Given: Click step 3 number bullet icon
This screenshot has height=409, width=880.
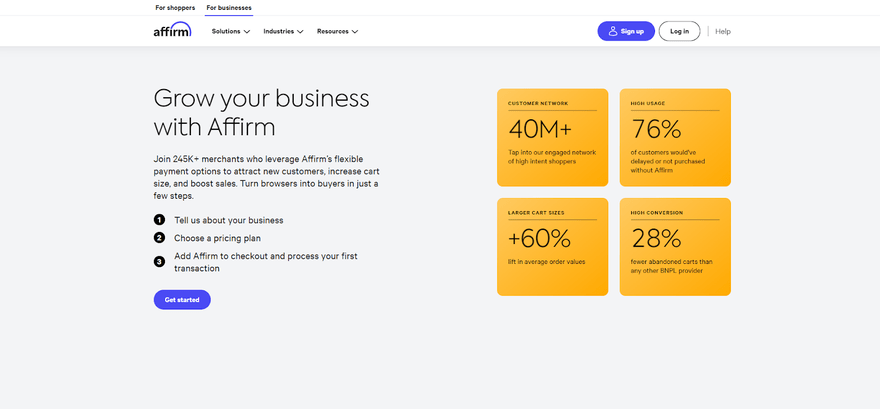Looking at the screenshot, I should pyautogui.click(x=159, y=262).
